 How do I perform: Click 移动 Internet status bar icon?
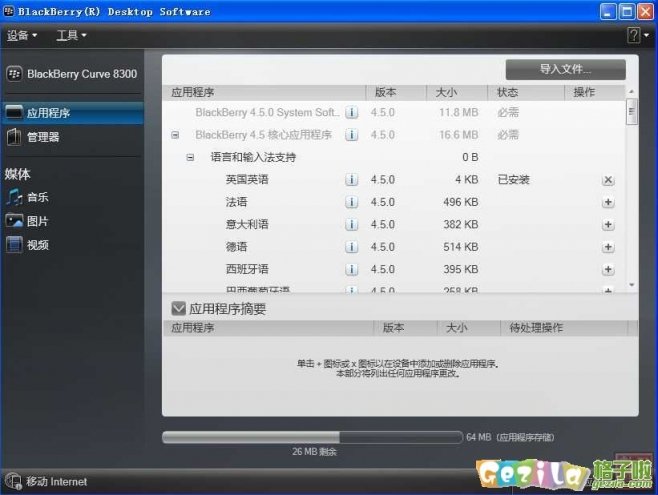point(13,481)
